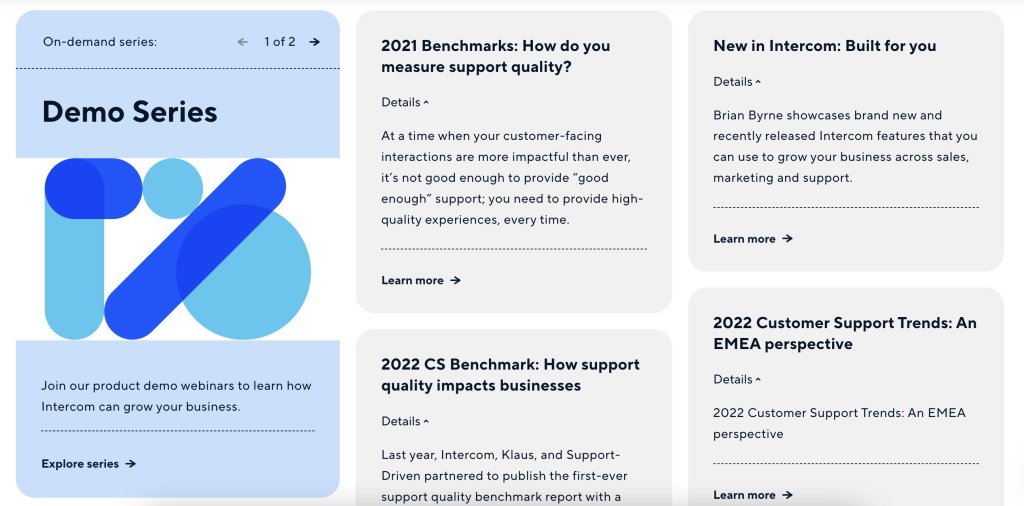Go to previous on-demand series arrow
The image size is (1024, 506).
point(242,42)
